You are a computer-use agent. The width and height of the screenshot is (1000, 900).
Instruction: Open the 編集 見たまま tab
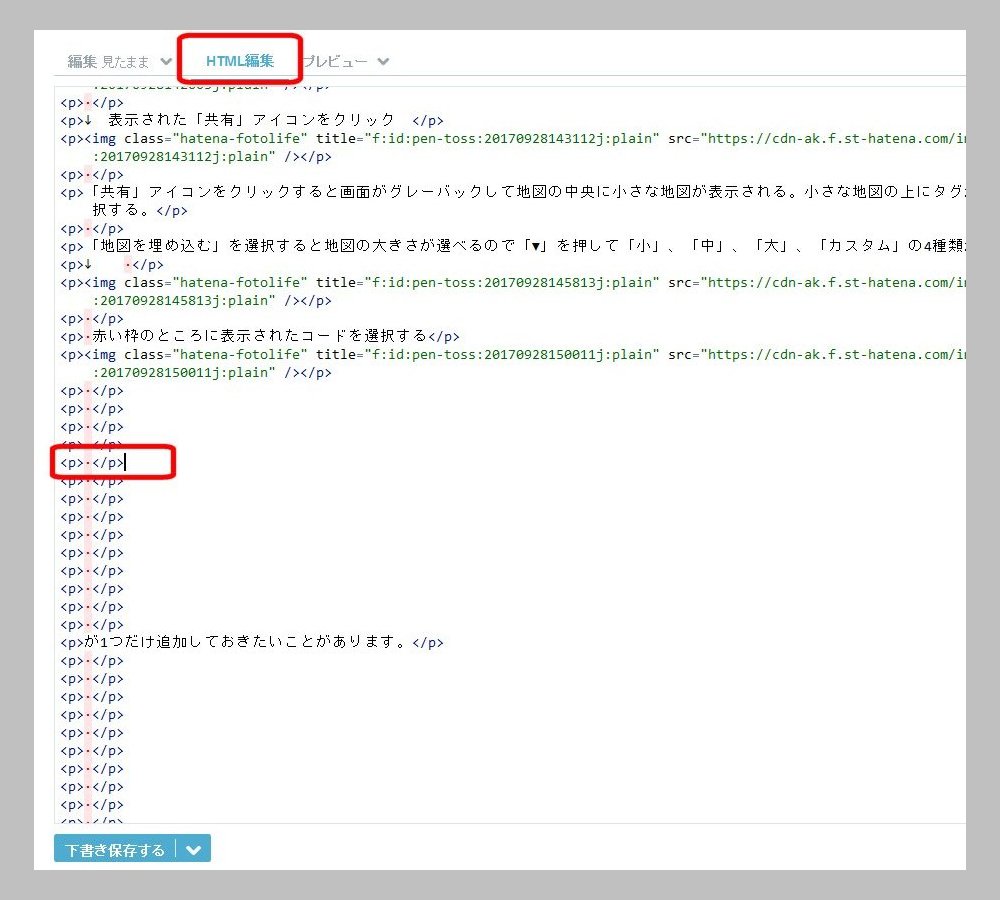(108, 61)
